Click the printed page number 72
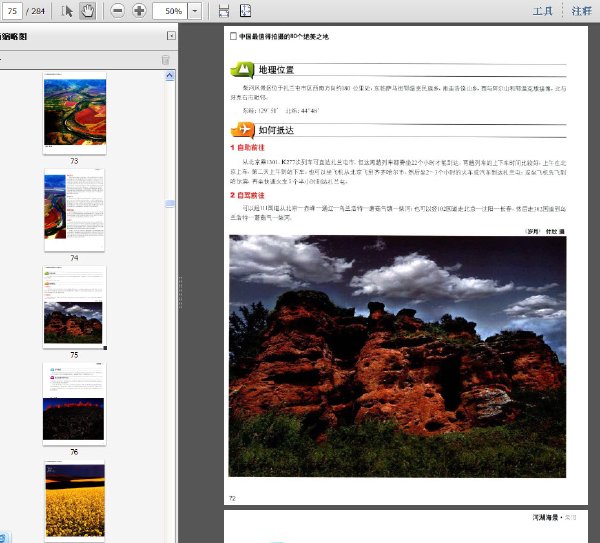 (232, 498)
